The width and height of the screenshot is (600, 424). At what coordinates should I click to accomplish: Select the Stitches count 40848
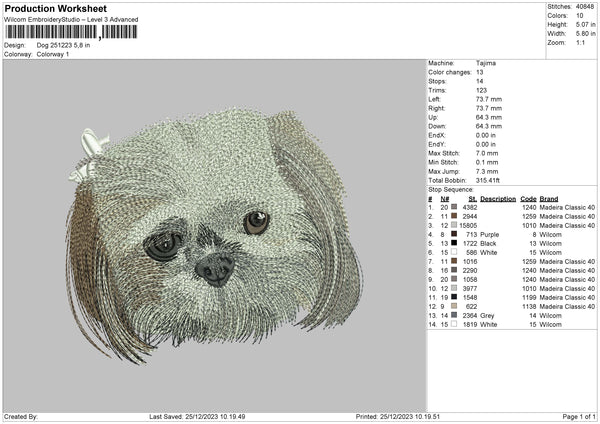[x=587, y=8]
